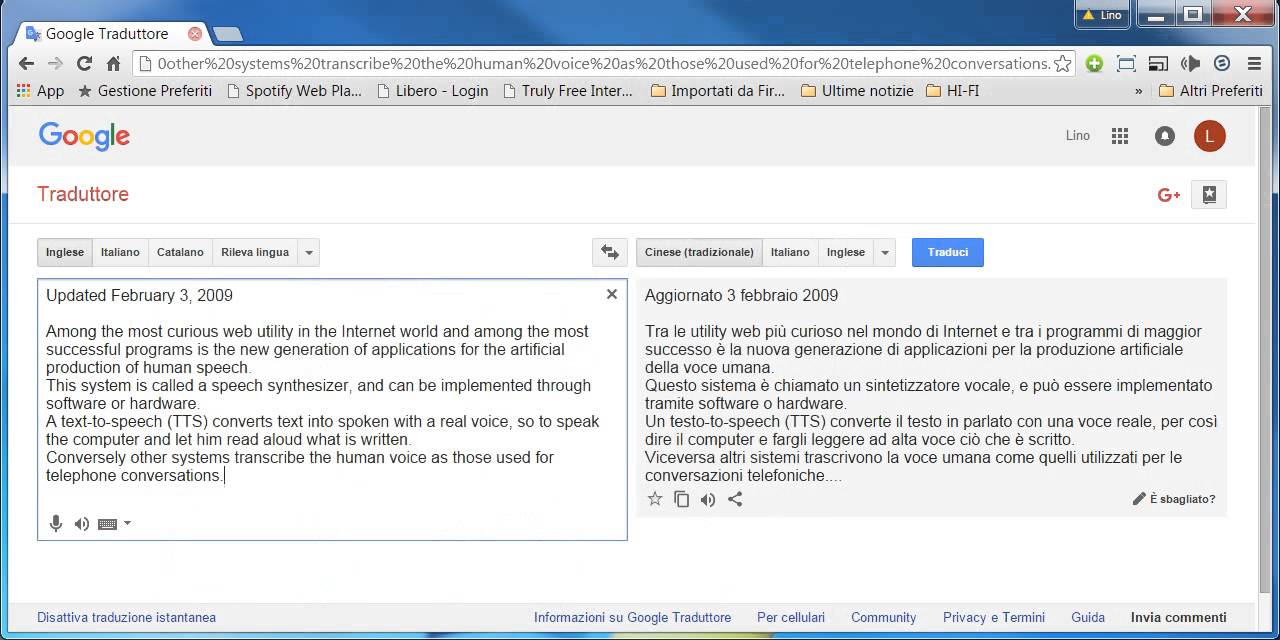Select Cinese (tradizionale) as target language
This screenshot has height=640, width=1280.
(699, 252)
